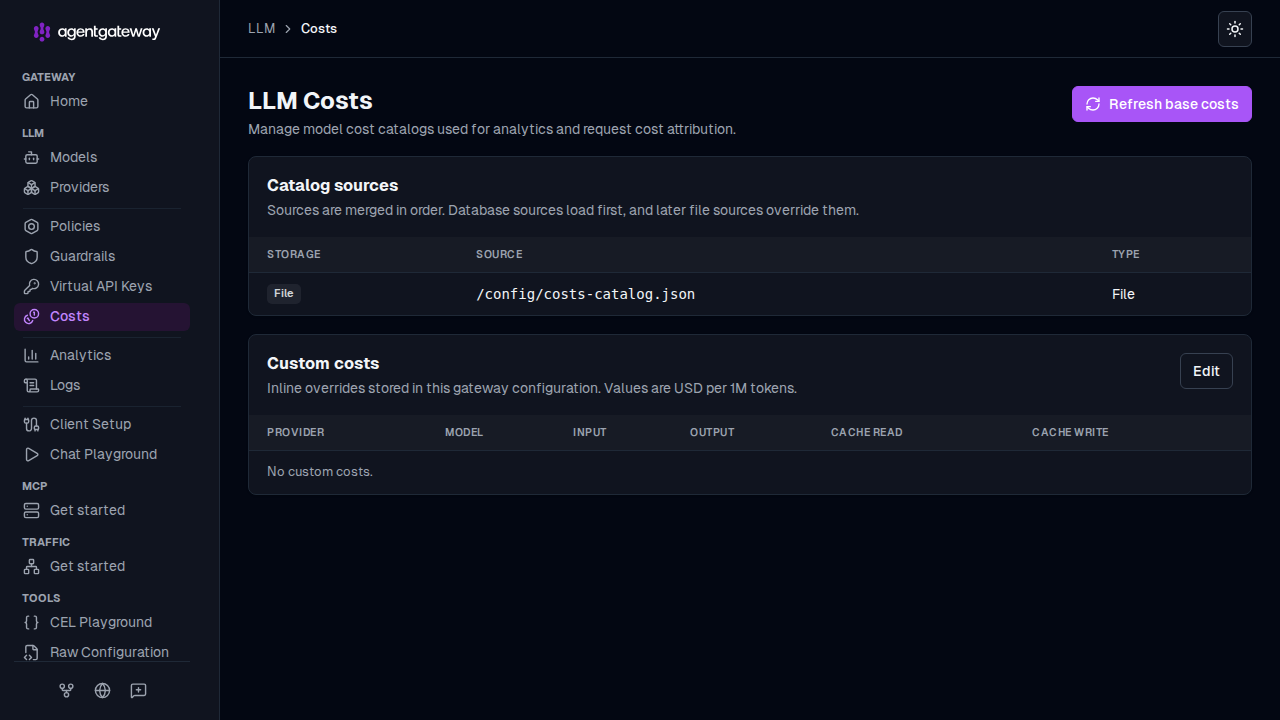The image size is (1280, 720).
Task: Open Get started under MCP
Action: 102,510
